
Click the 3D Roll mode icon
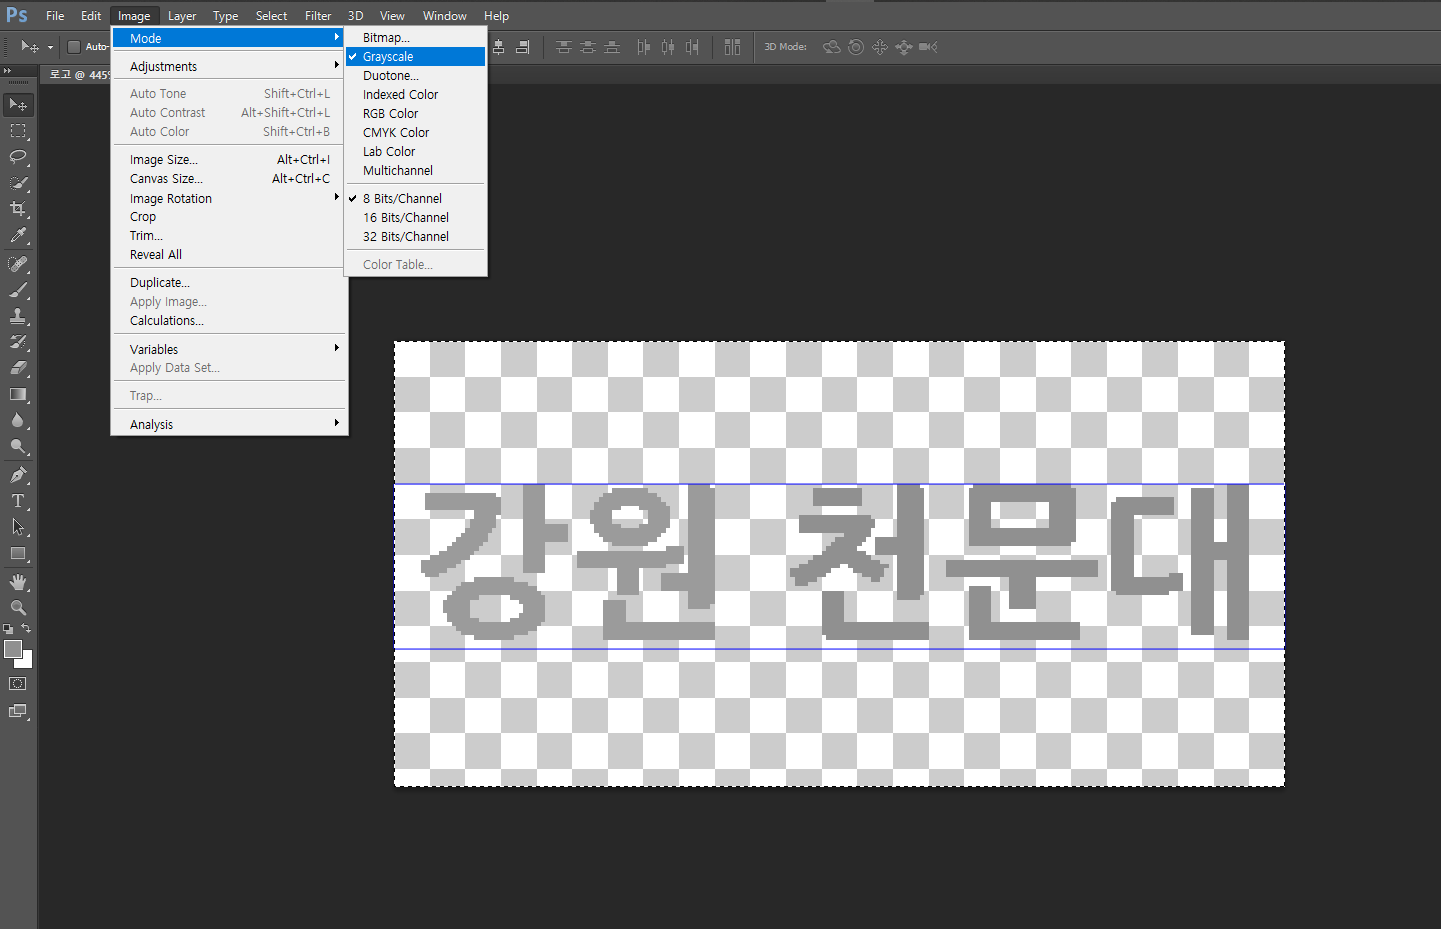tap(856, 47)
